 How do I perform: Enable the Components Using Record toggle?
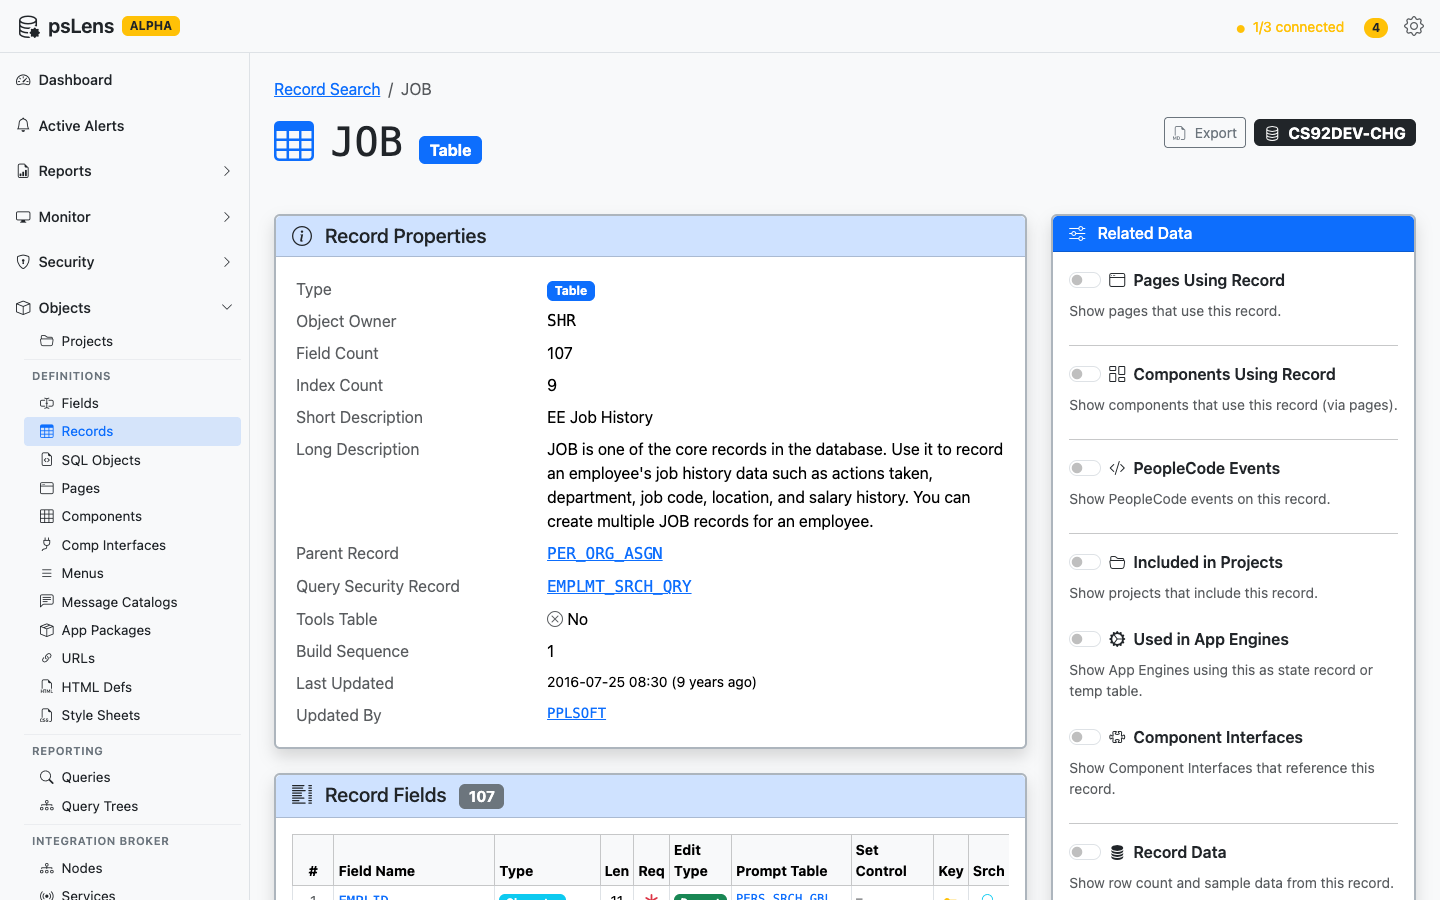1085,374
